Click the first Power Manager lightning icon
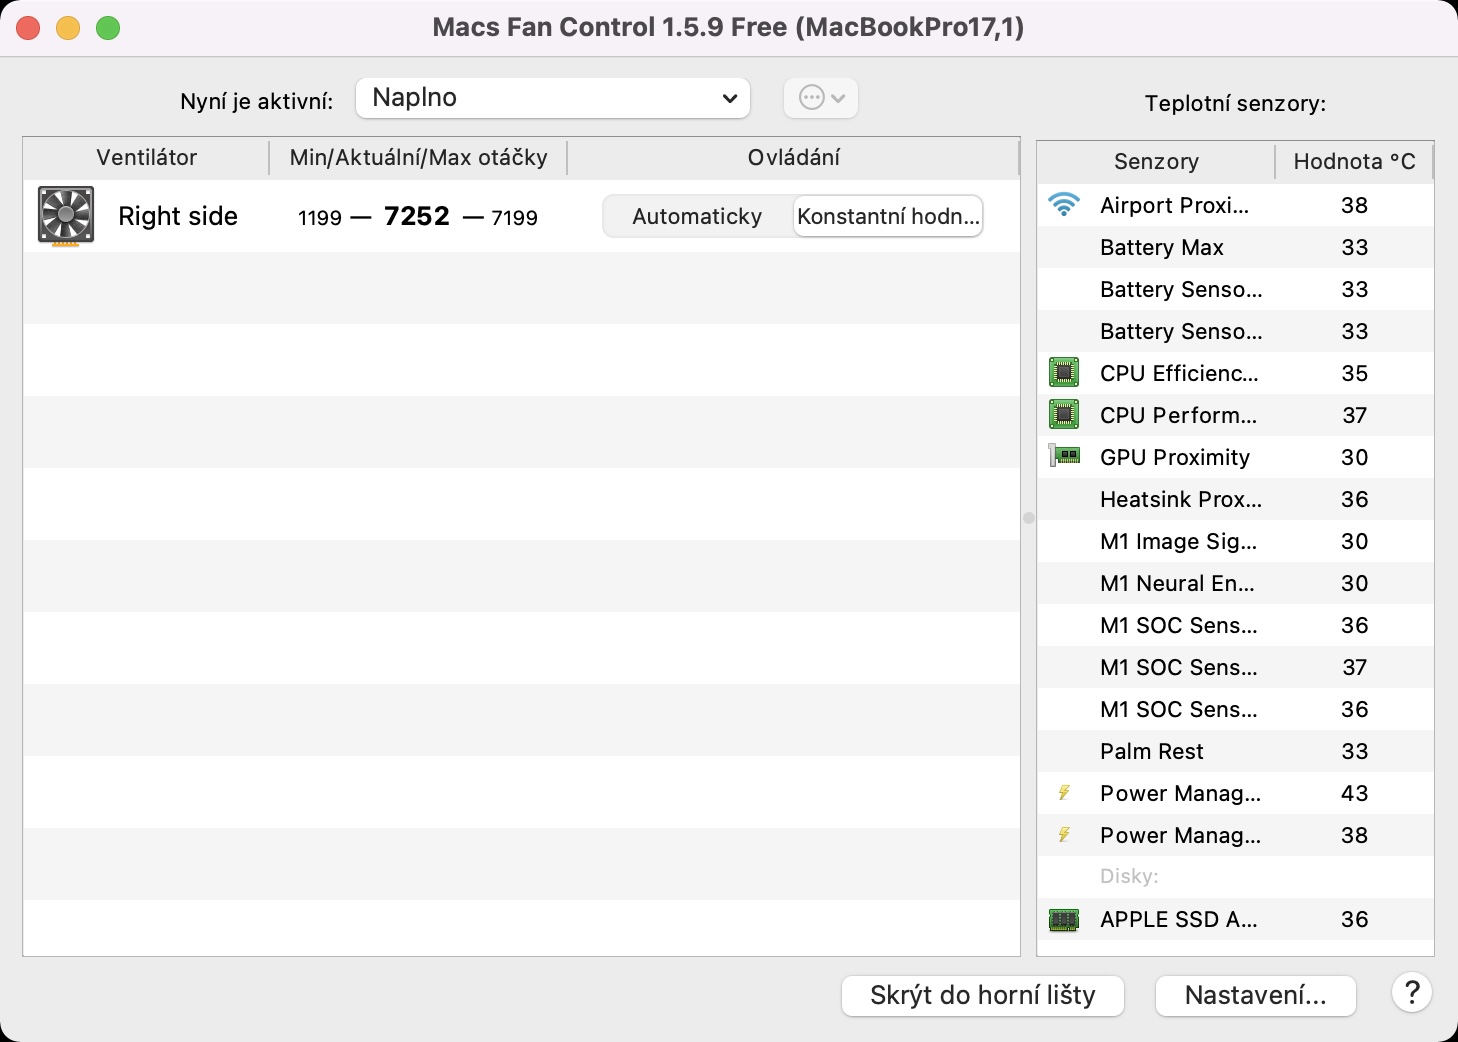 pyautogui.click(x=1064, y=793)
